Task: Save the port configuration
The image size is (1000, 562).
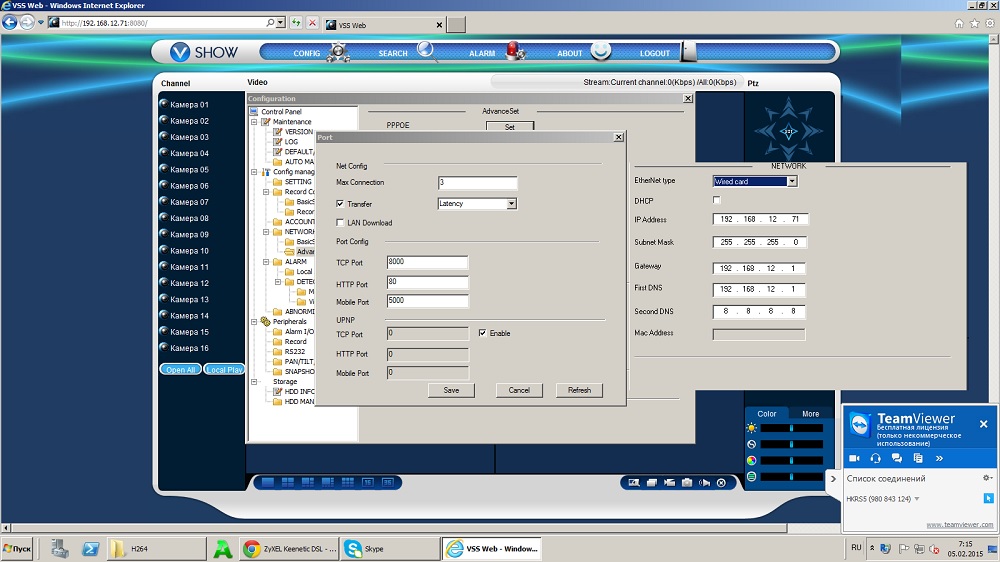Action: point(451,390)
